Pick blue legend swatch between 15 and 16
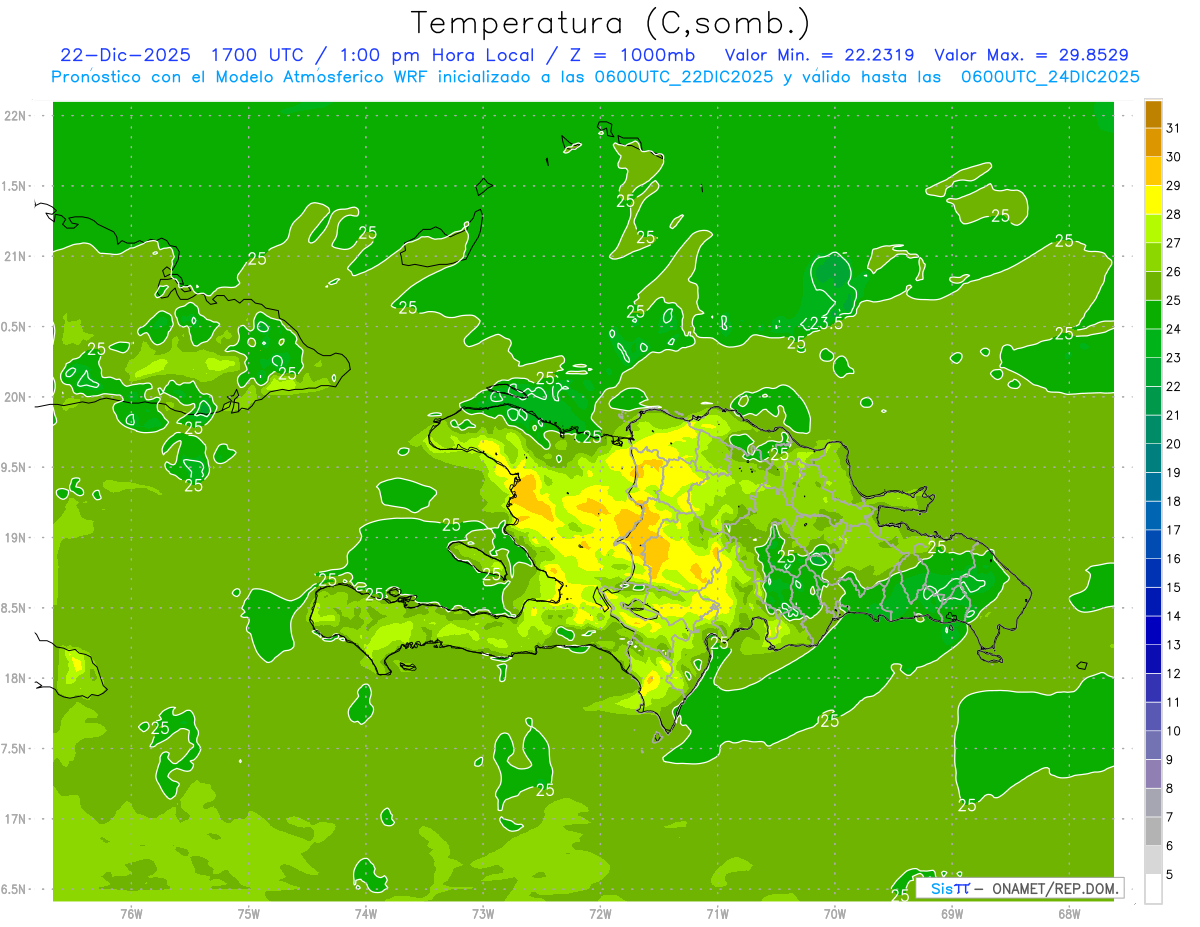1200x927 pixels. click(x=1153, y=573)
